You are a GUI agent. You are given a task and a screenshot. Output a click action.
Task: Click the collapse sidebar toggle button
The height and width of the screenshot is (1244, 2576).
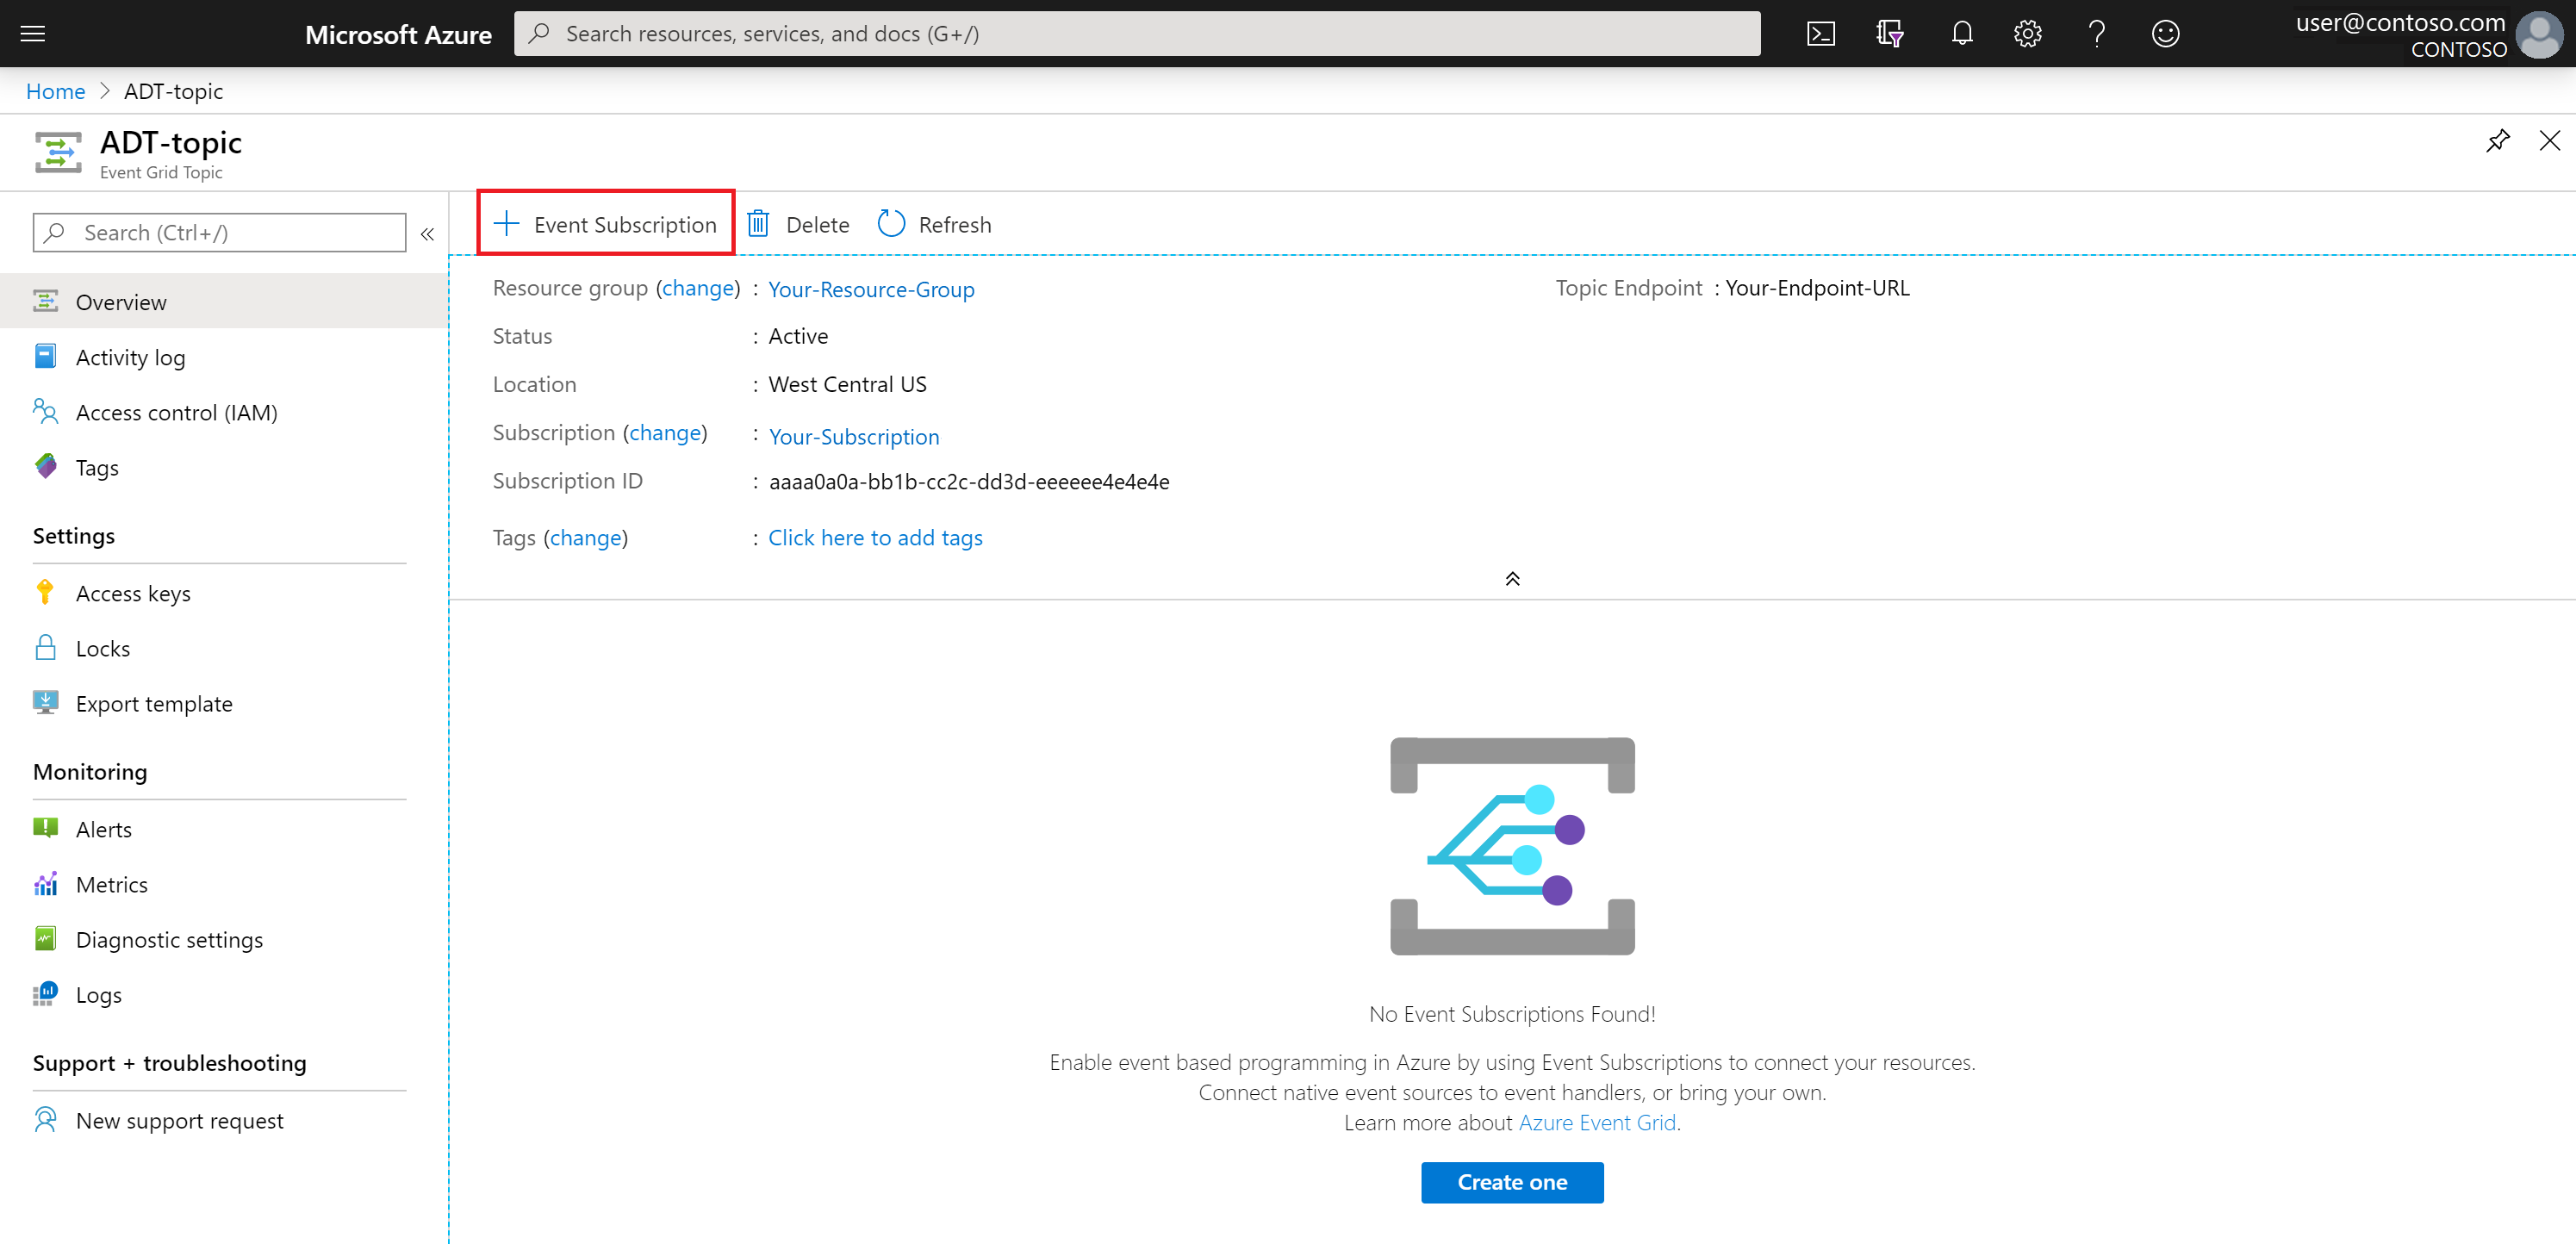[427, 233]
